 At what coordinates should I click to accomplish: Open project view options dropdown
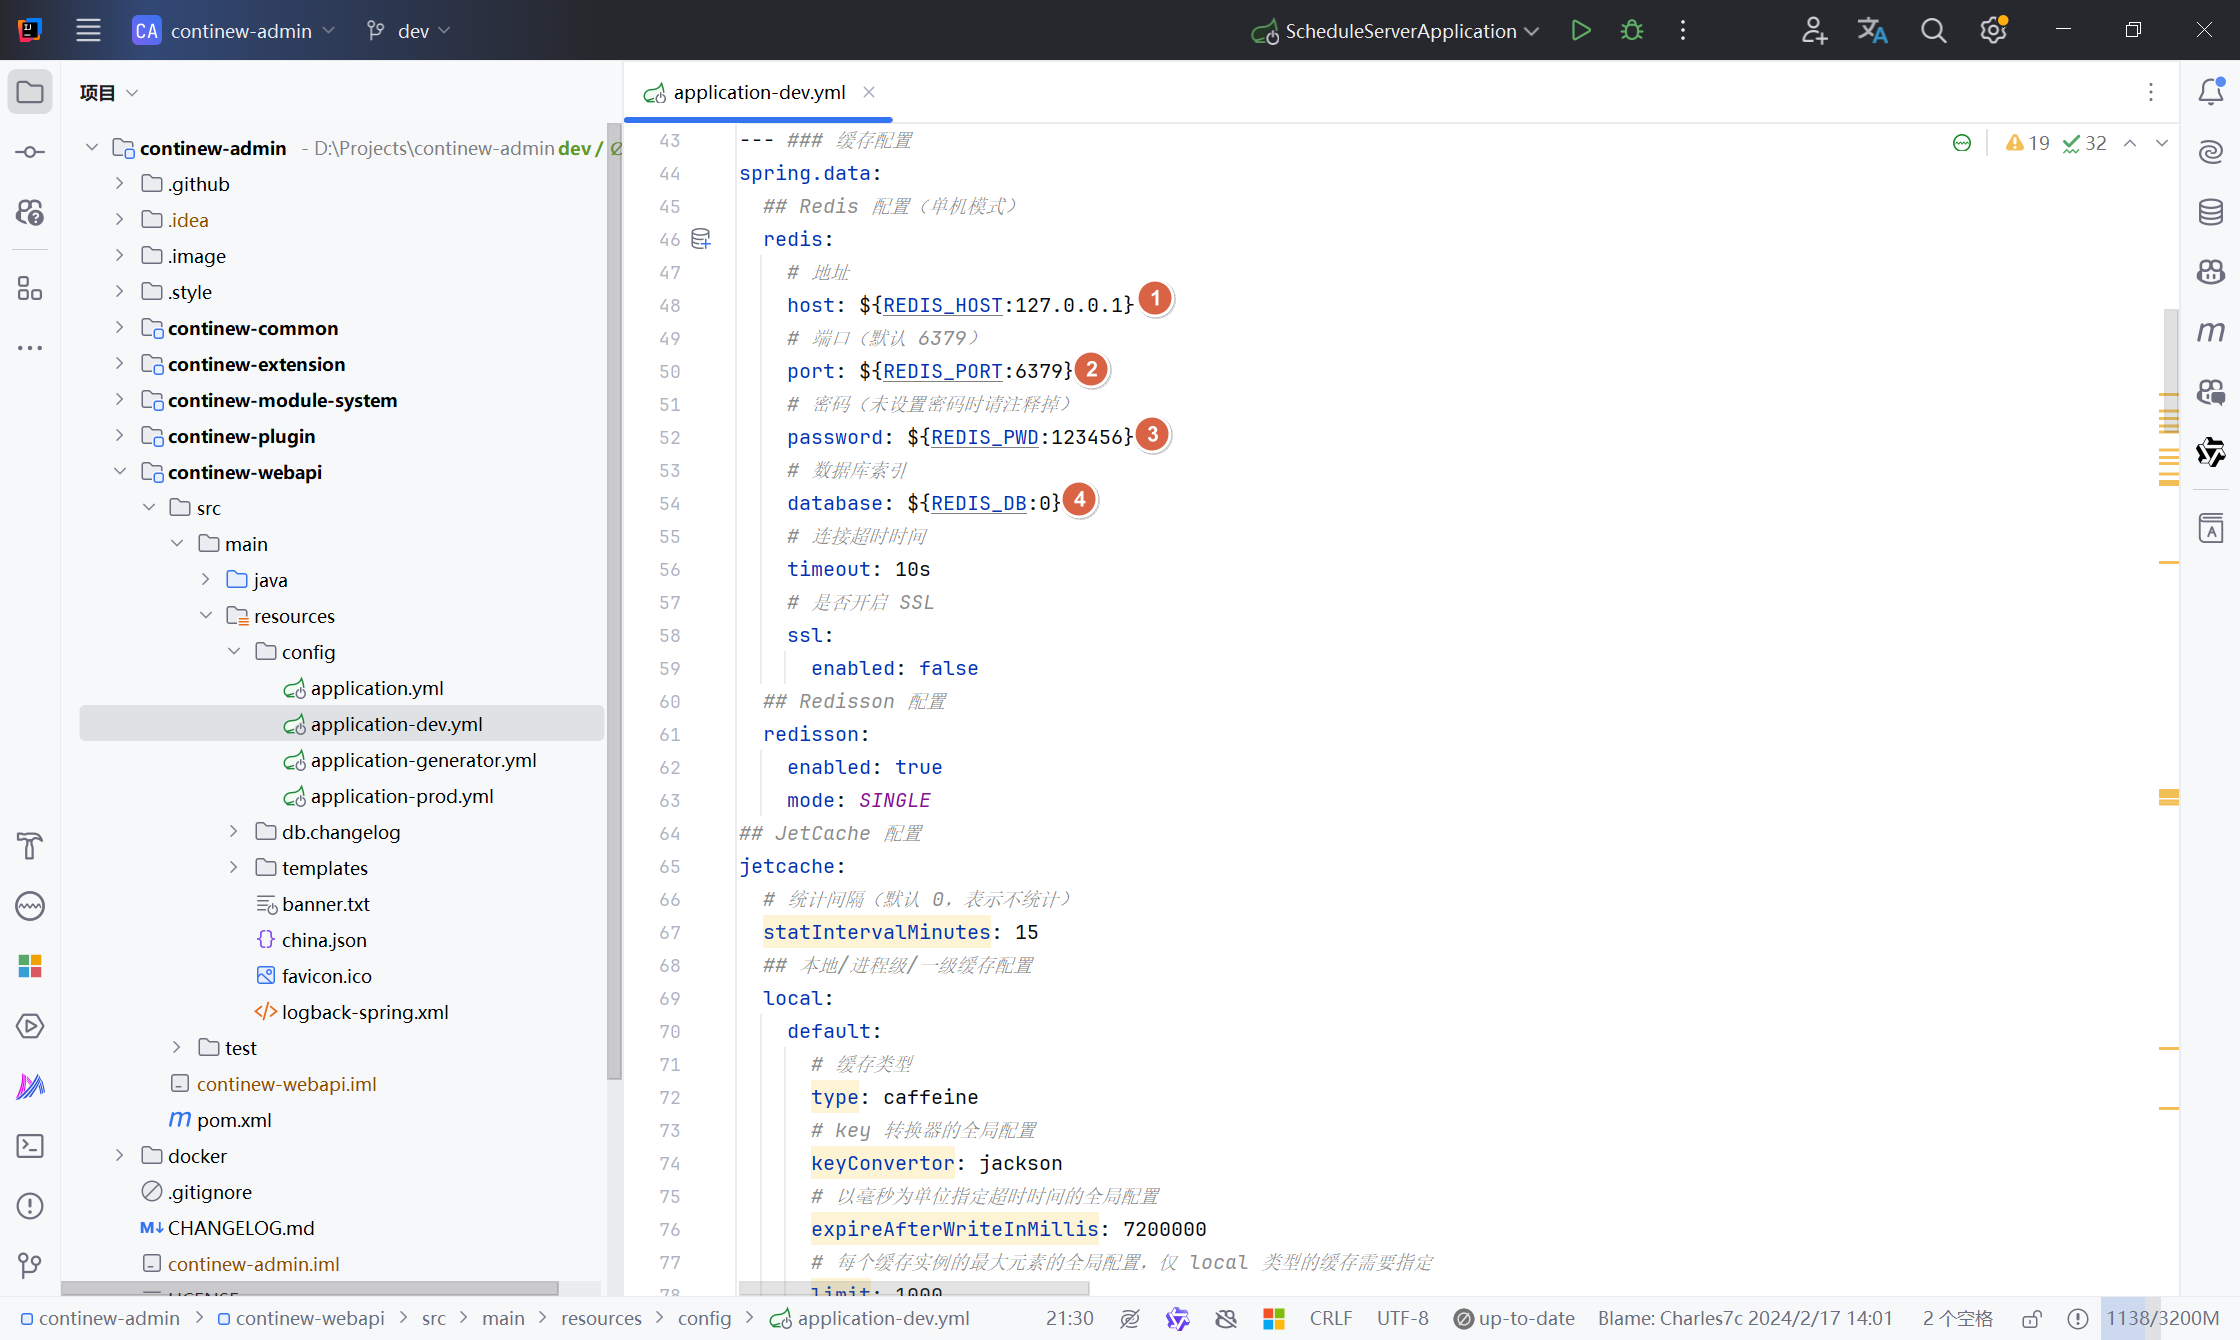[x=109, y=93]
